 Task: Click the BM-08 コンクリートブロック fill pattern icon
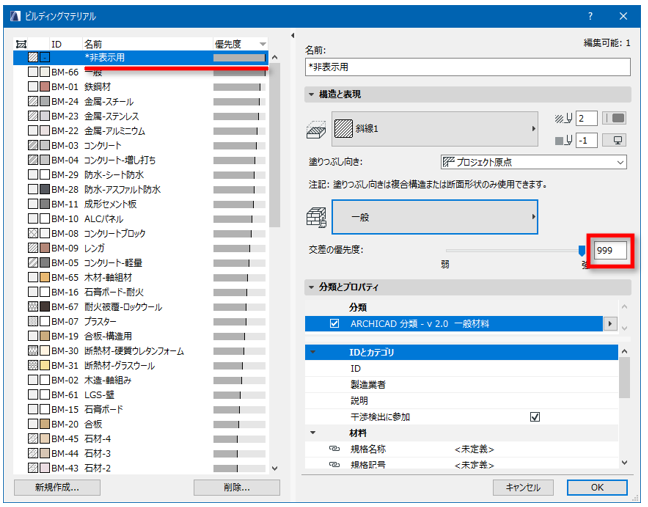33,233
